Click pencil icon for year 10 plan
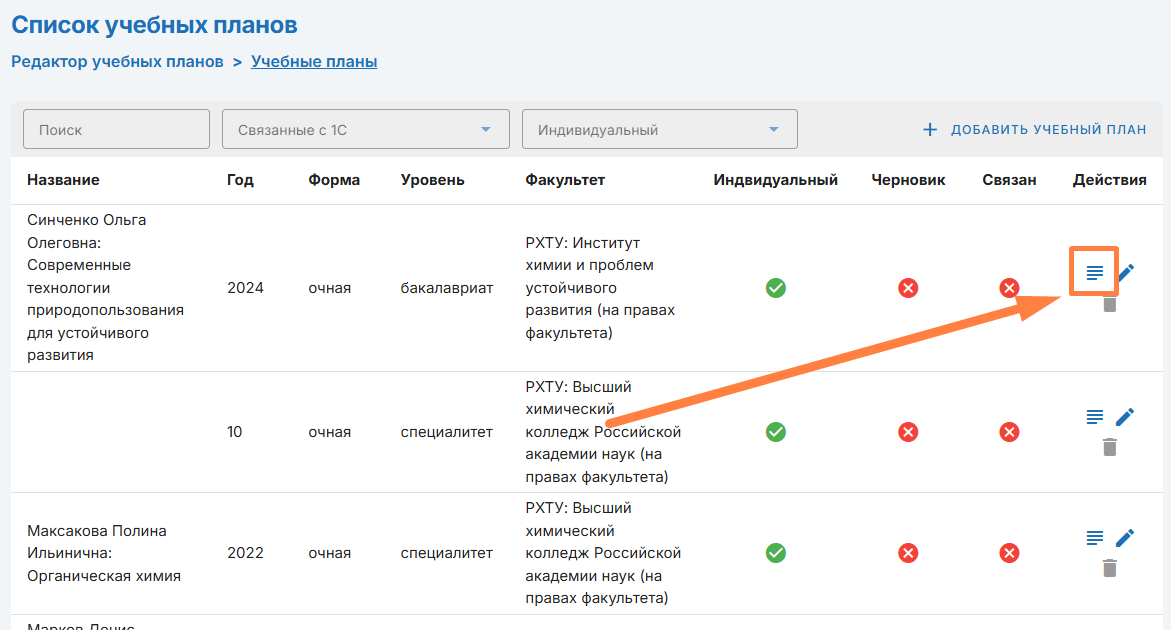Screen dimensions: 1171x630 click(x=1125, y=416)
